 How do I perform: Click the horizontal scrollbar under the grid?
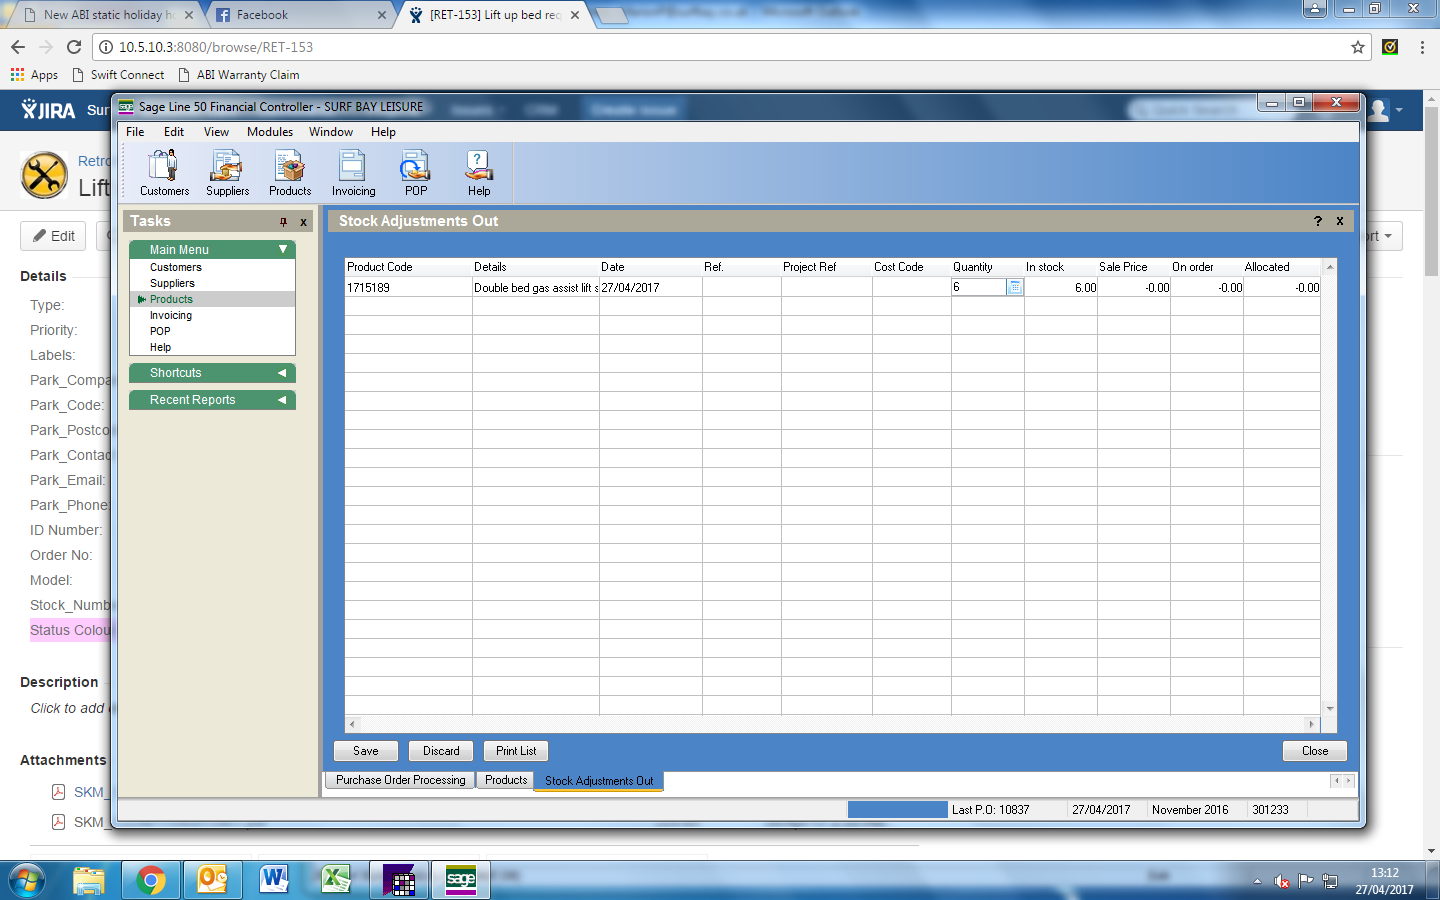coord(830,724)
